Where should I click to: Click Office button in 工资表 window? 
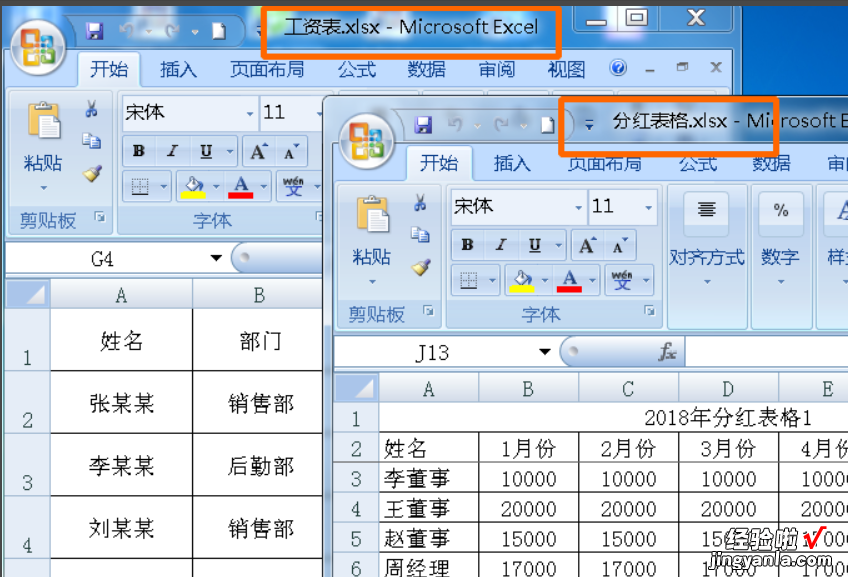38,48
